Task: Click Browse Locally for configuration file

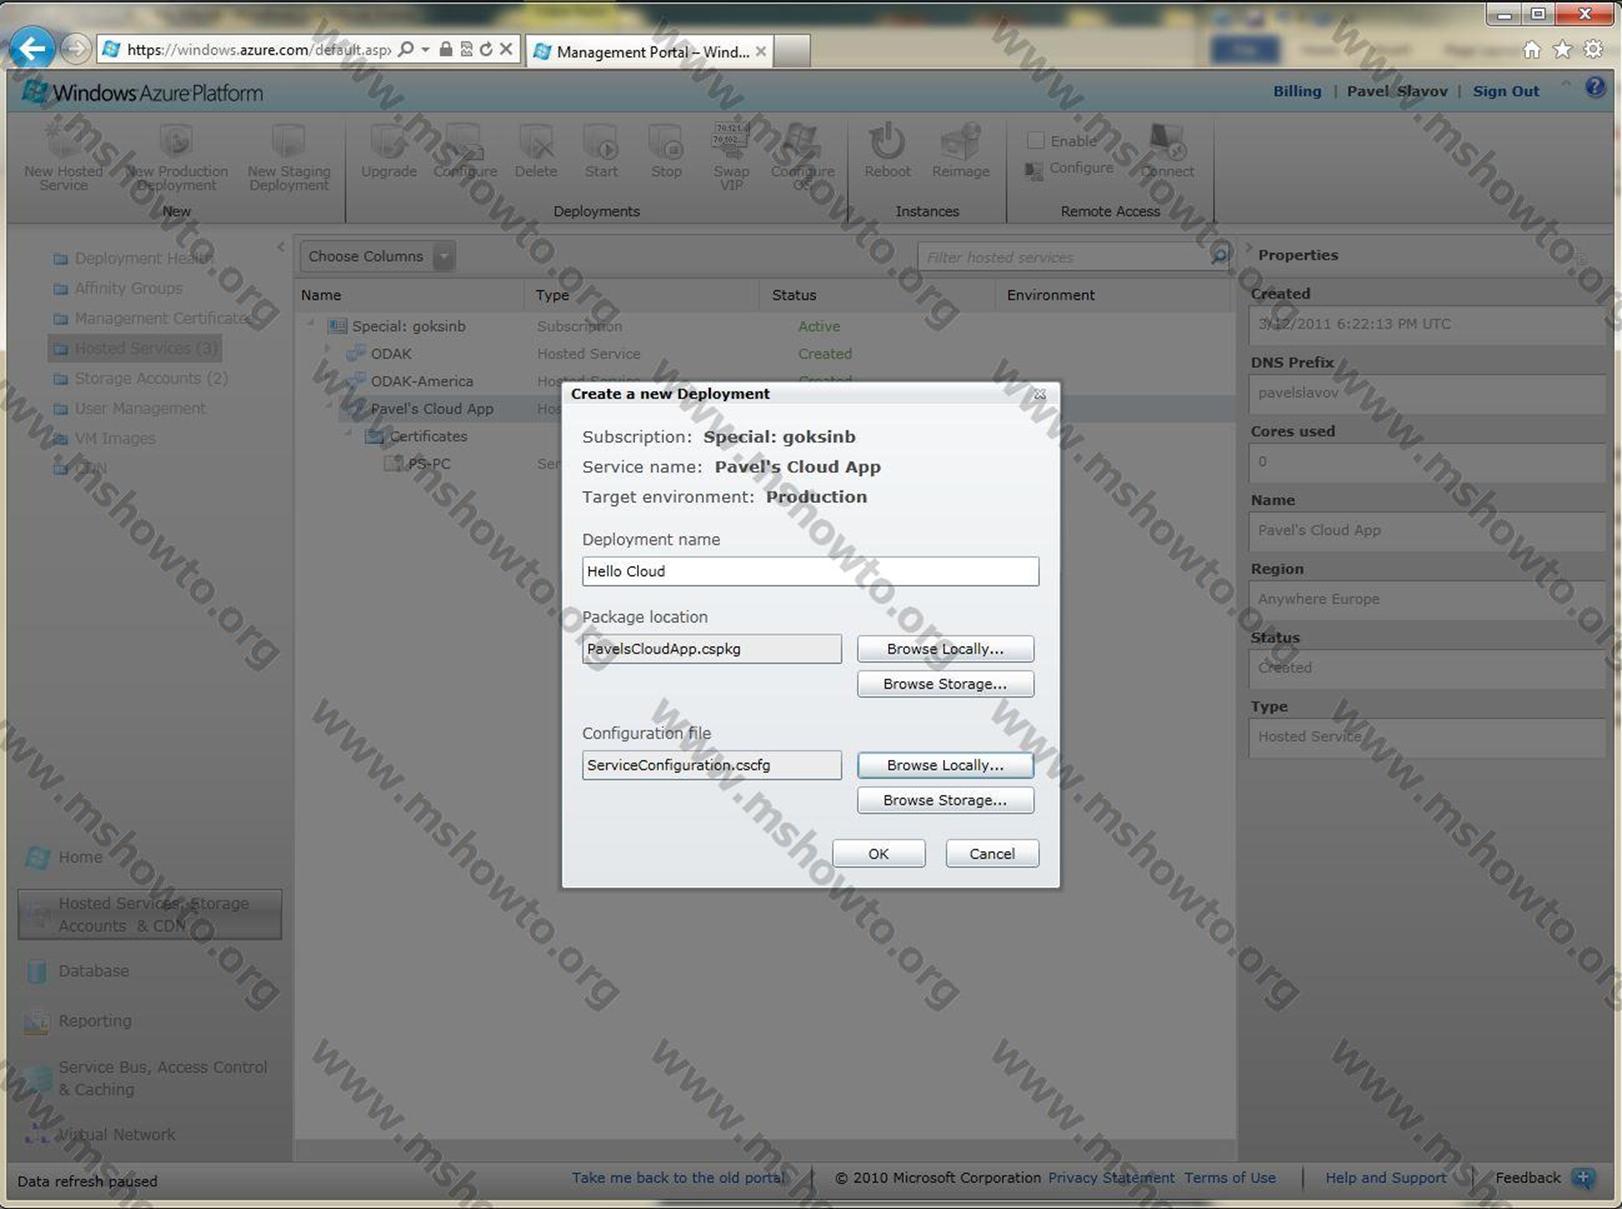Action: (945, 765)
